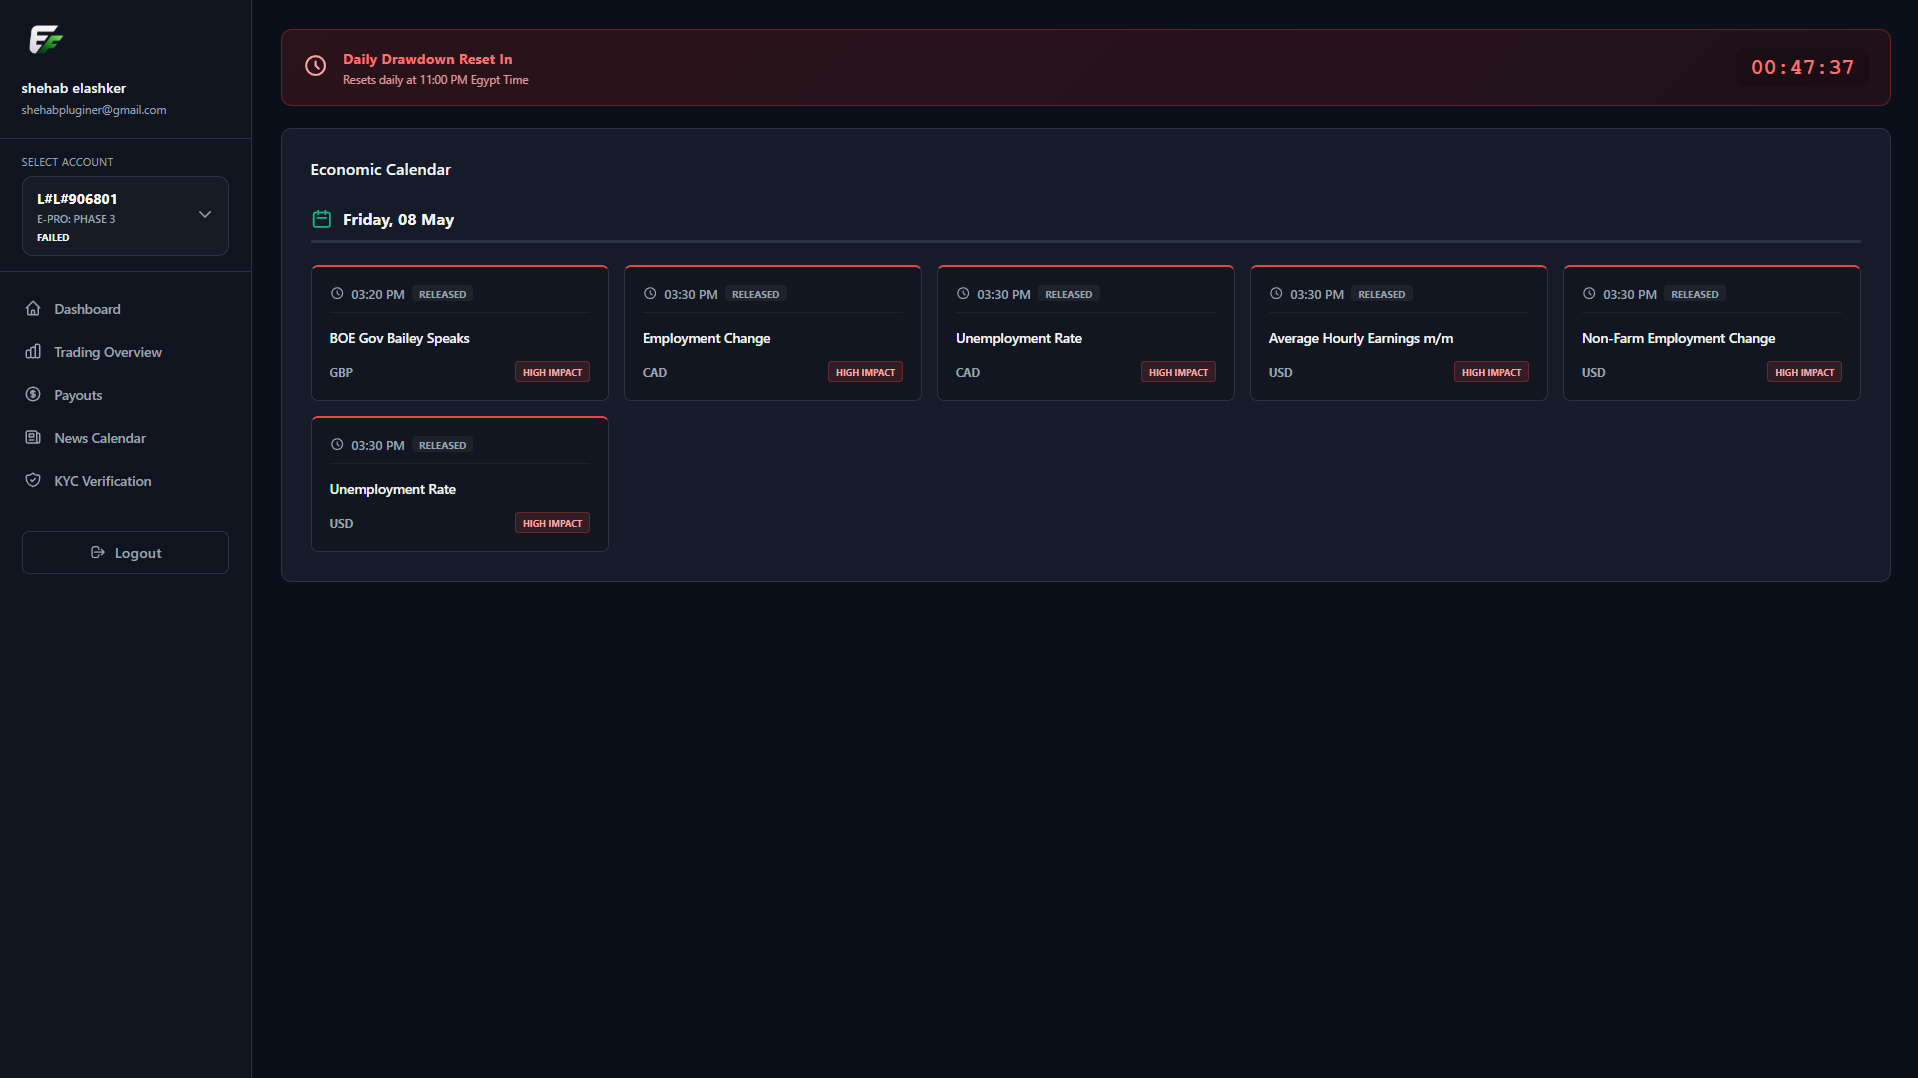Click the Dashboard home icon
The image size is (1918, 1078).
[x=33, y=309]
